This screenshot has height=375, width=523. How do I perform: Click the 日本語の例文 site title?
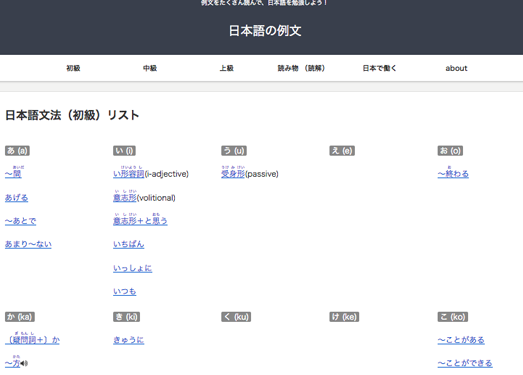pyautogui.click(x=265, y=31)
